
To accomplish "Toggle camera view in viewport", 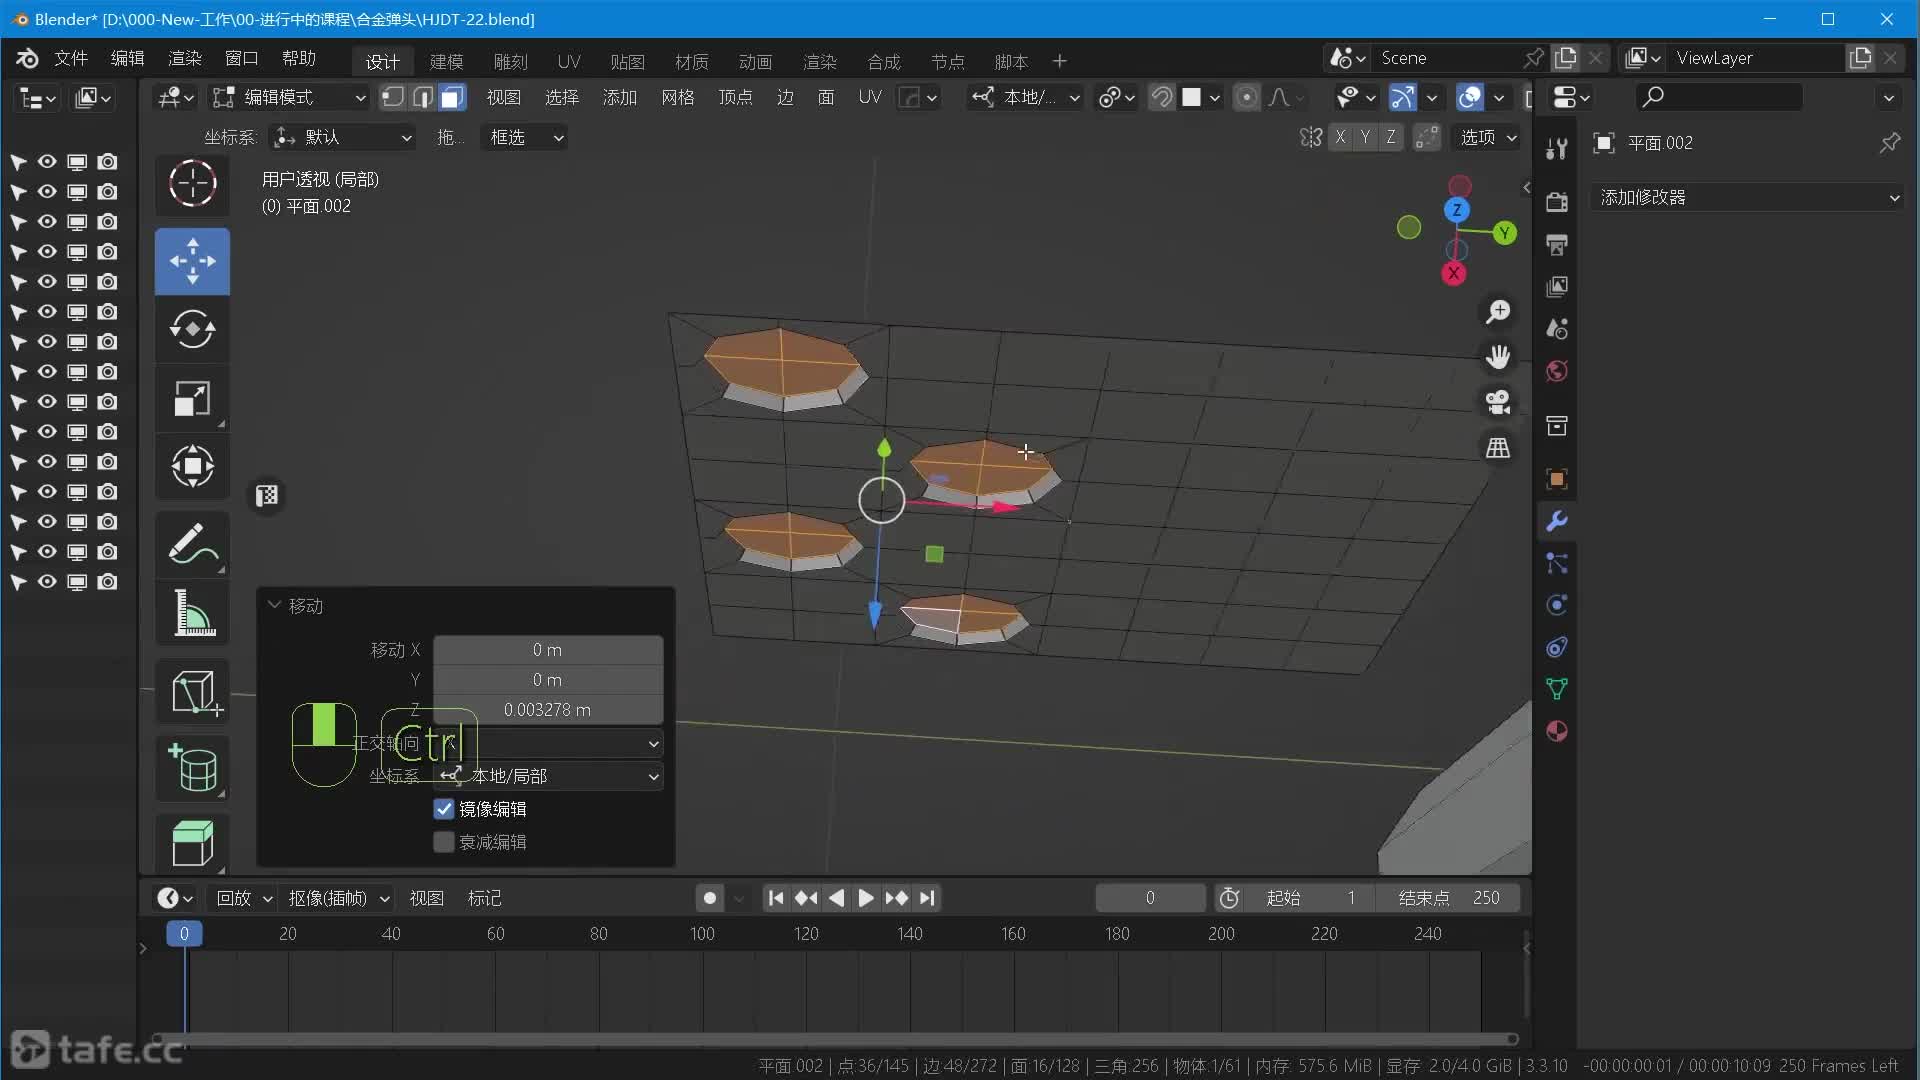I will pyautogui.click(x=1497, y=402).
